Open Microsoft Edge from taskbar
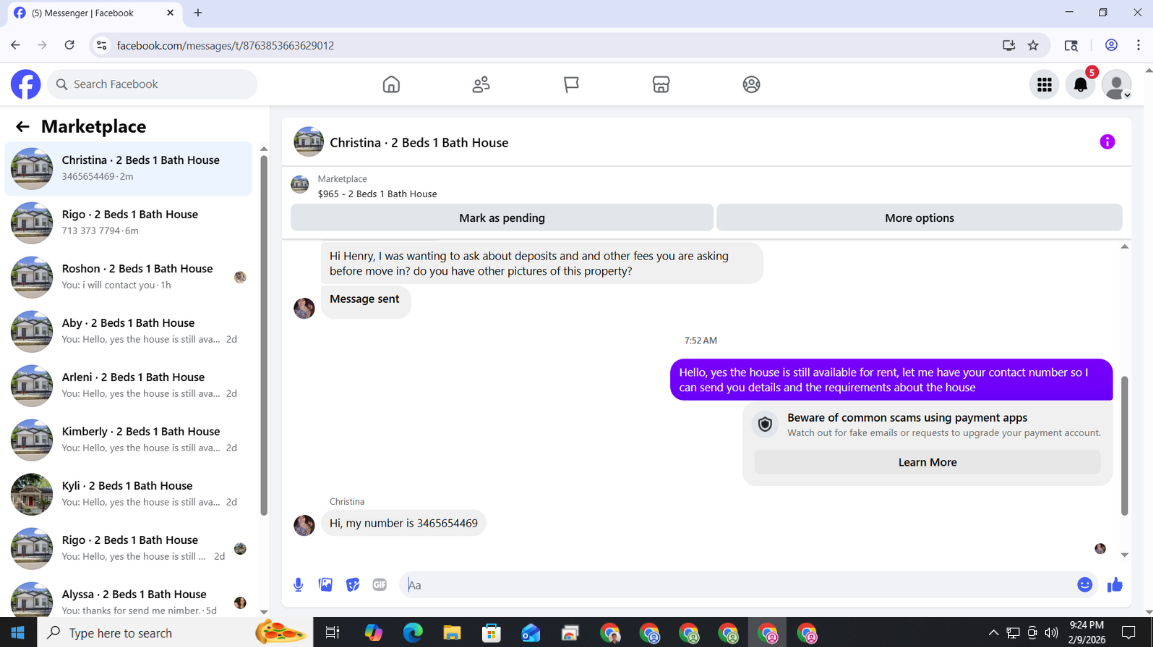The height and width of the screenshot is (647, 1153). coord(413,632)
